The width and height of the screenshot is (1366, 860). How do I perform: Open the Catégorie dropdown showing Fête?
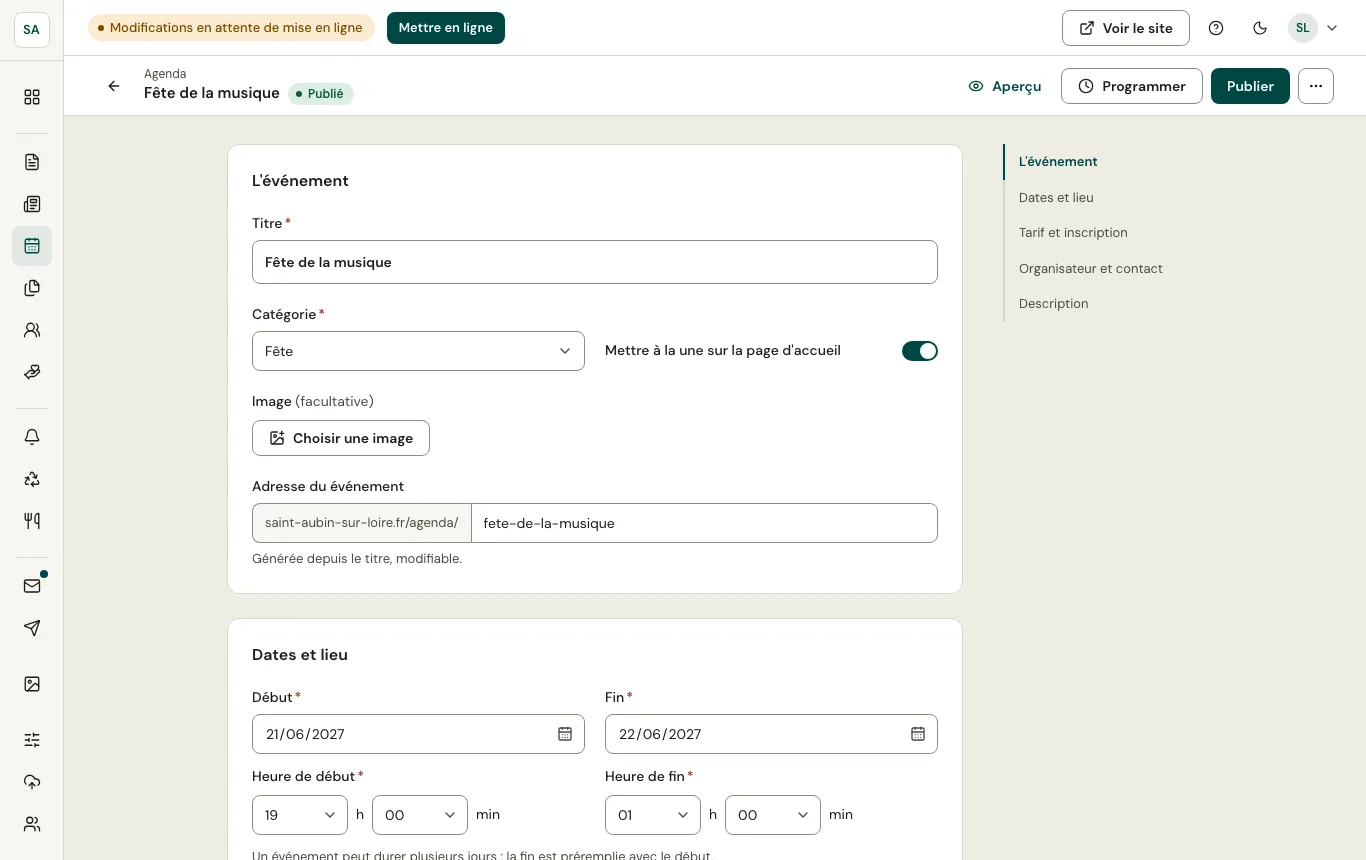418,351
